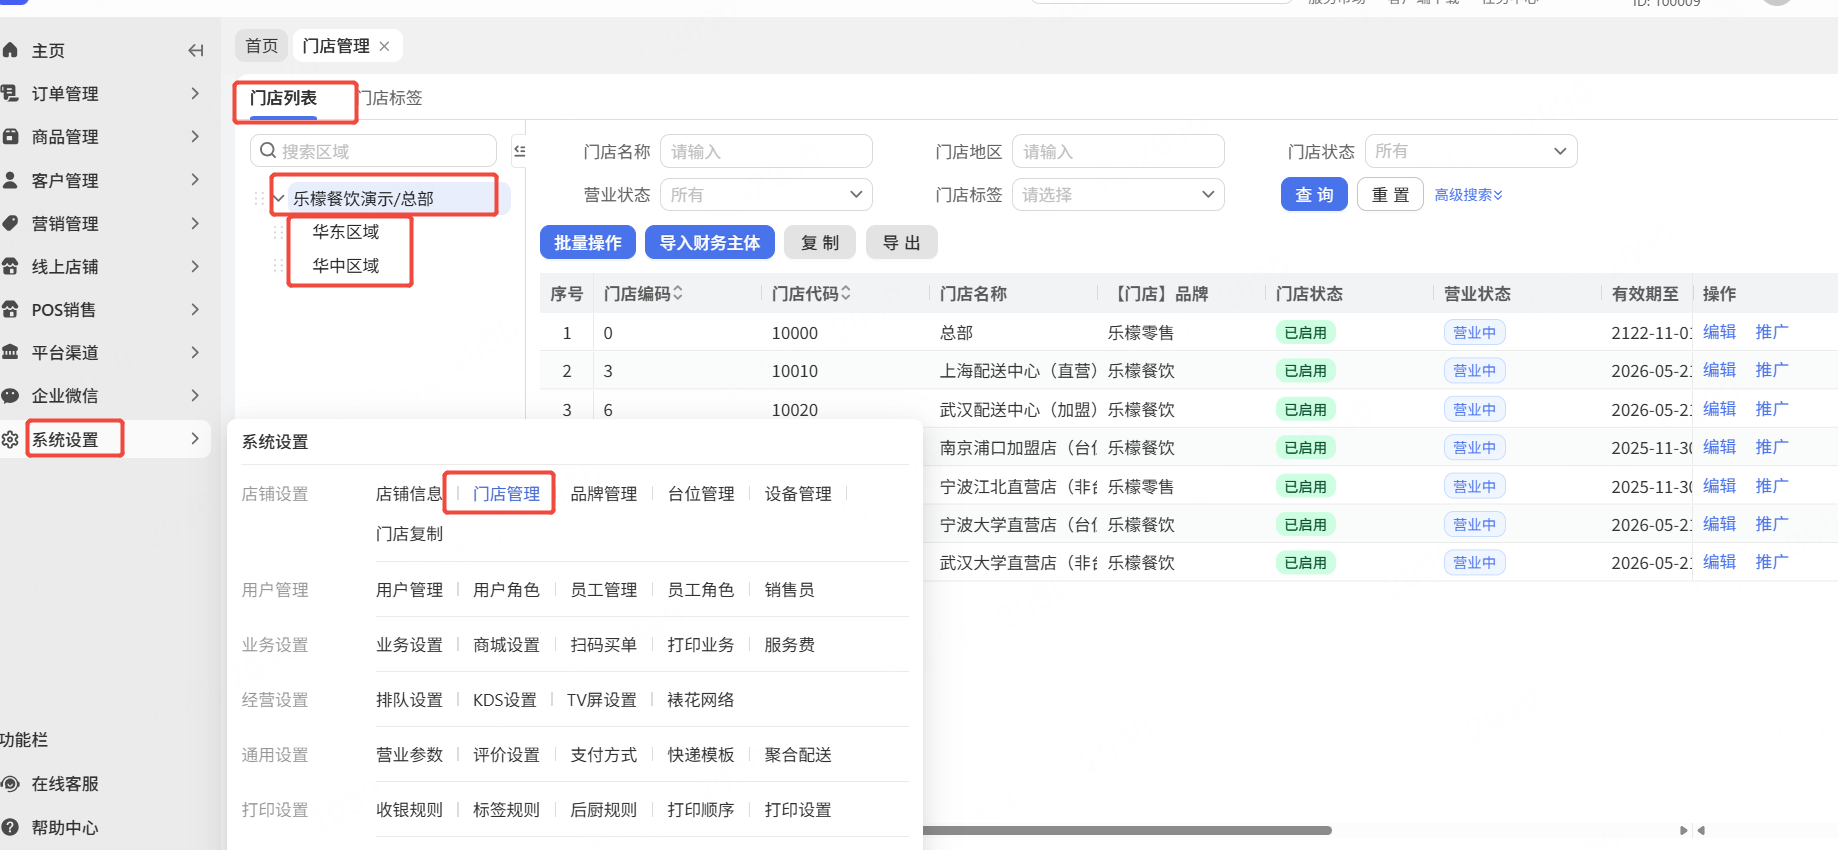Open 品牌管理 in system settings menu

point(604,494)
